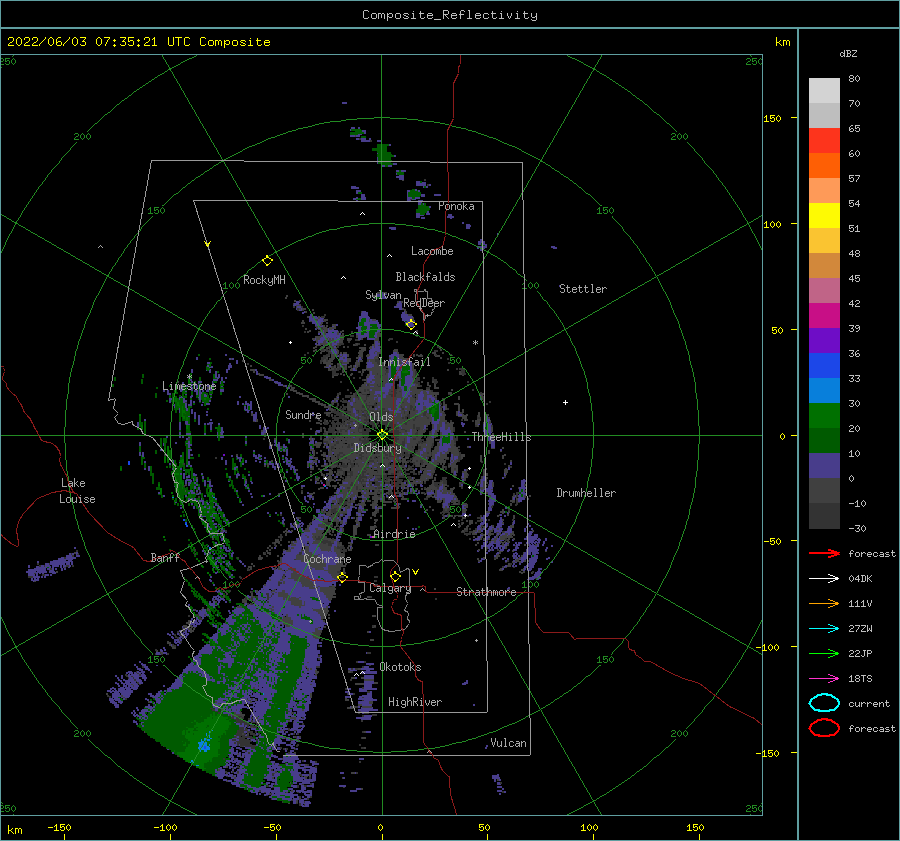Screen dimensions: 900x841
Task: Click the red forecast arrow legend icon
Action: [x=824, y=553]
